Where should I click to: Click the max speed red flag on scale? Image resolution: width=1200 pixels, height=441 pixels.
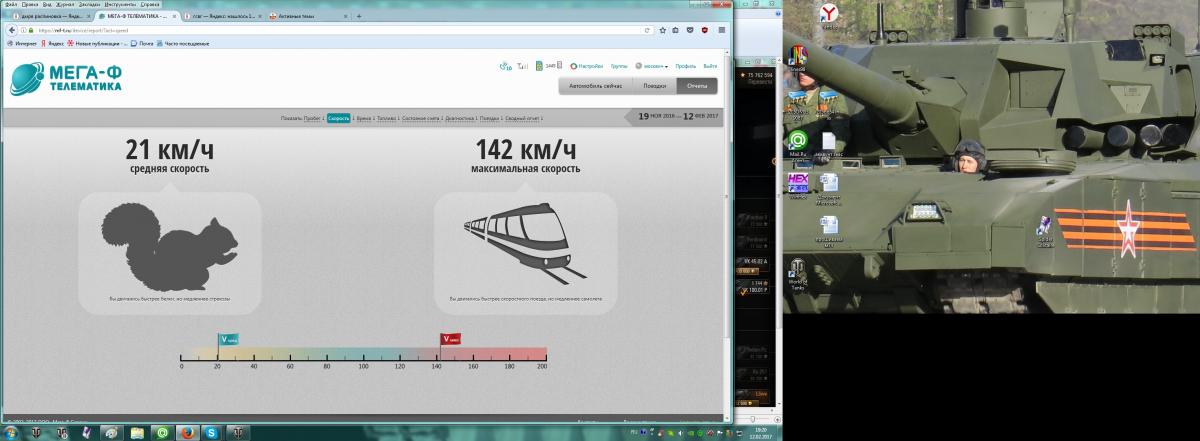coord(450,340)
